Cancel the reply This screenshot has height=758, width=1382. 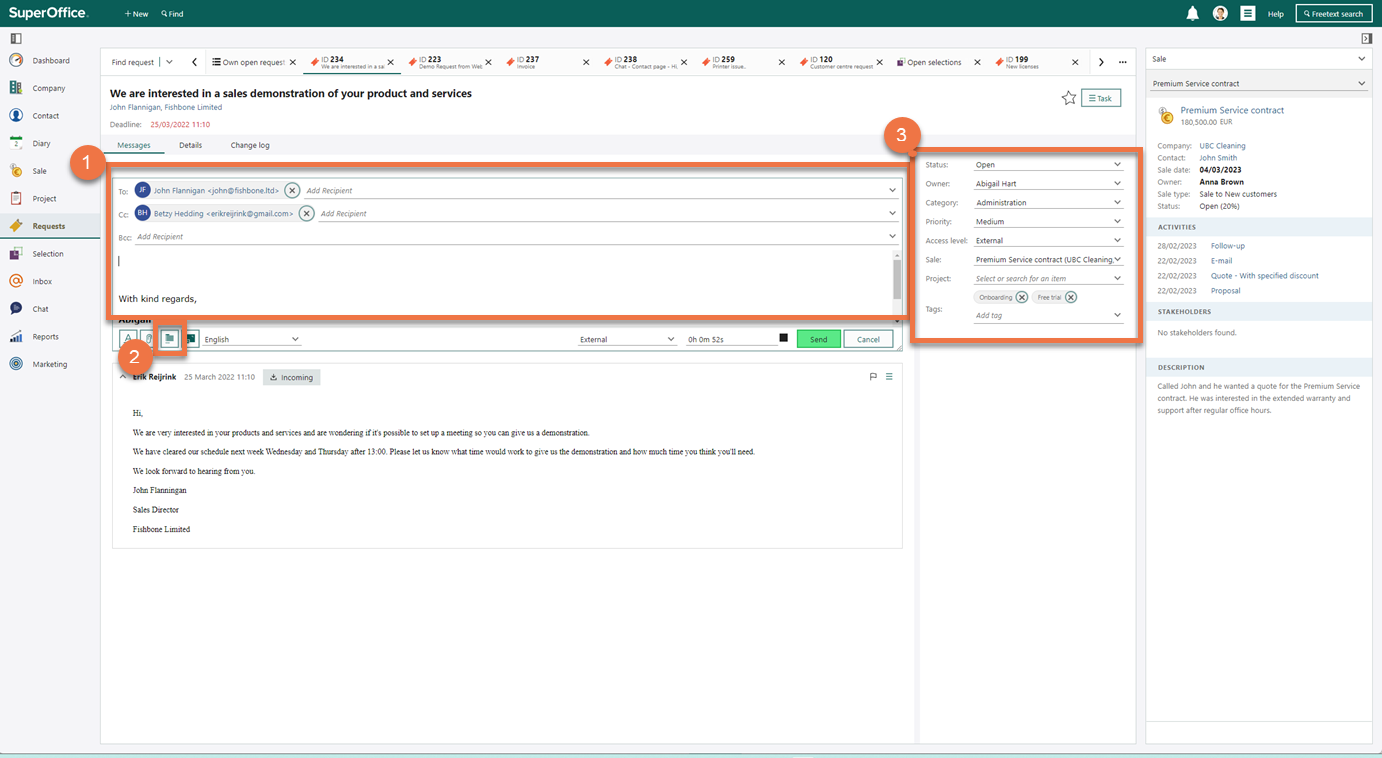point(868,339)
